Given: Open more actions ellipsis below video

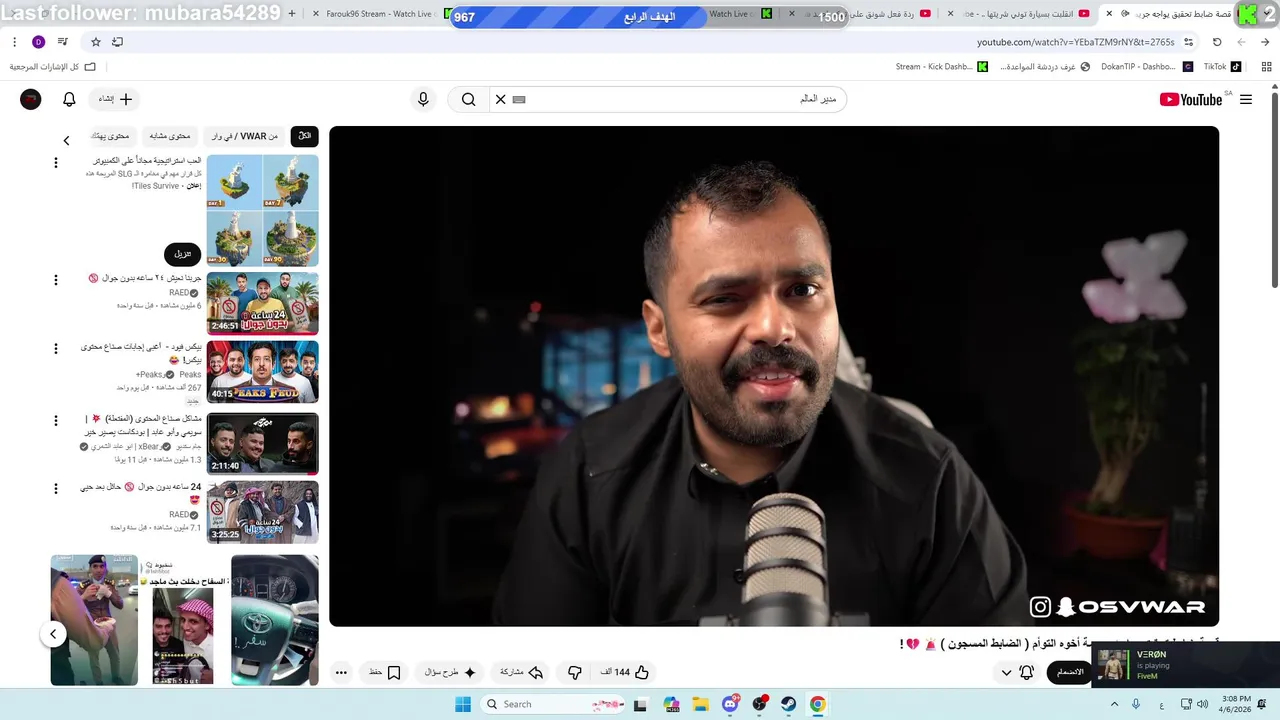Looking at the screenshot, I should 341,672.
